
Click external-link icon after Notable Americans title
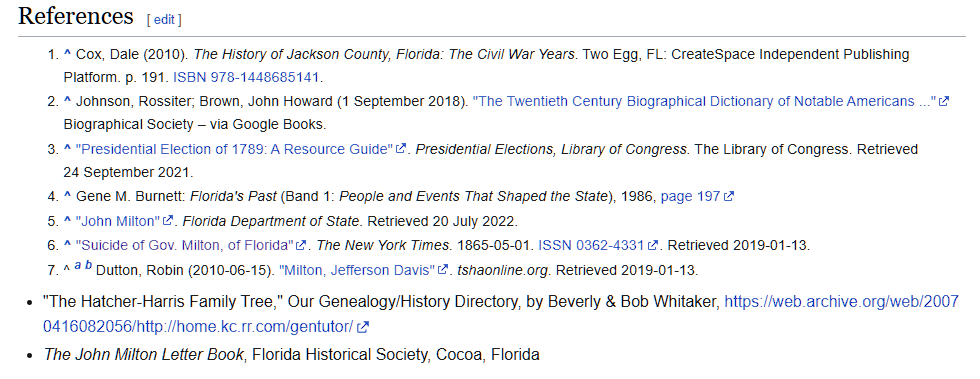tap(944, 101)
